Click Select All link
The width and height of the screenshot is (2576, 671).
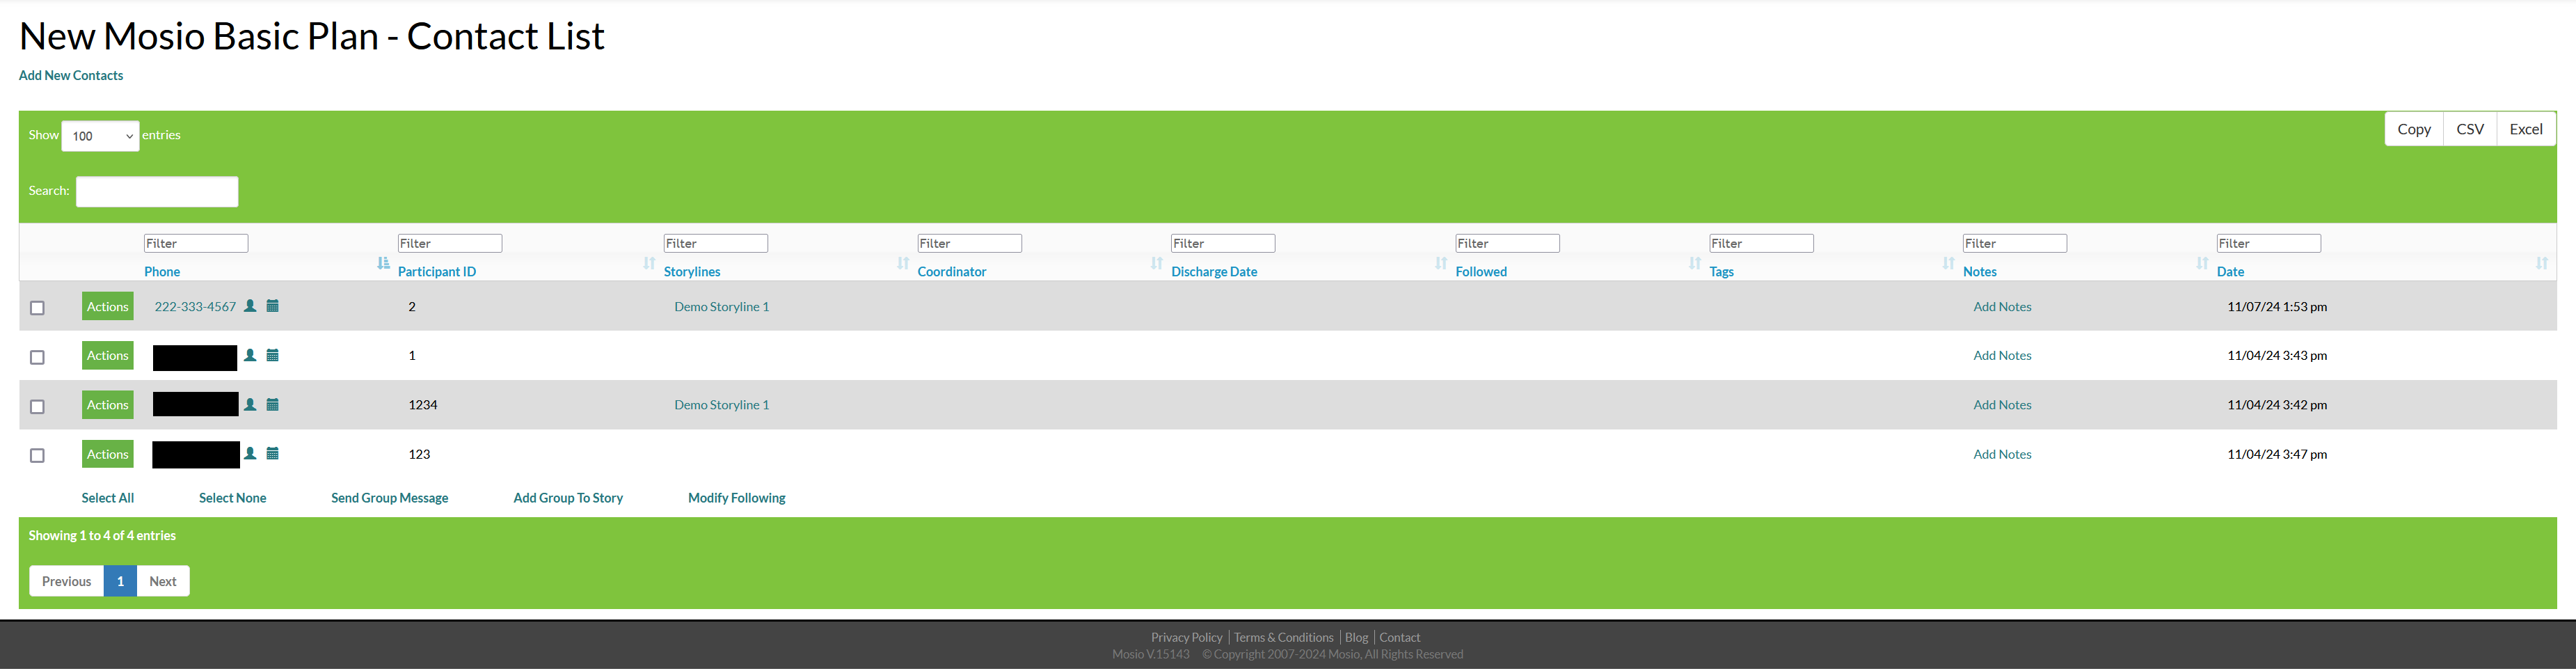click(108, 499)
